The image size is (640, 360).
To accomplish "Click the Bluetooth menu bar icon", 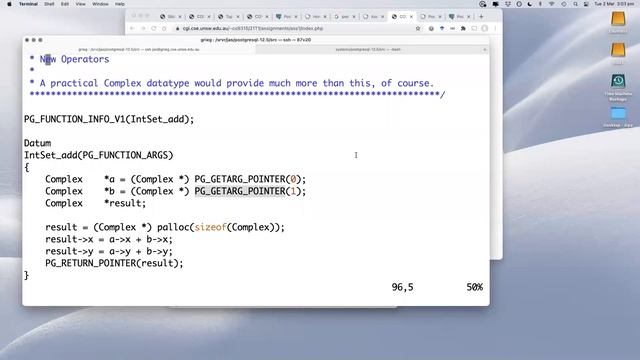I will tap(540, 4).
